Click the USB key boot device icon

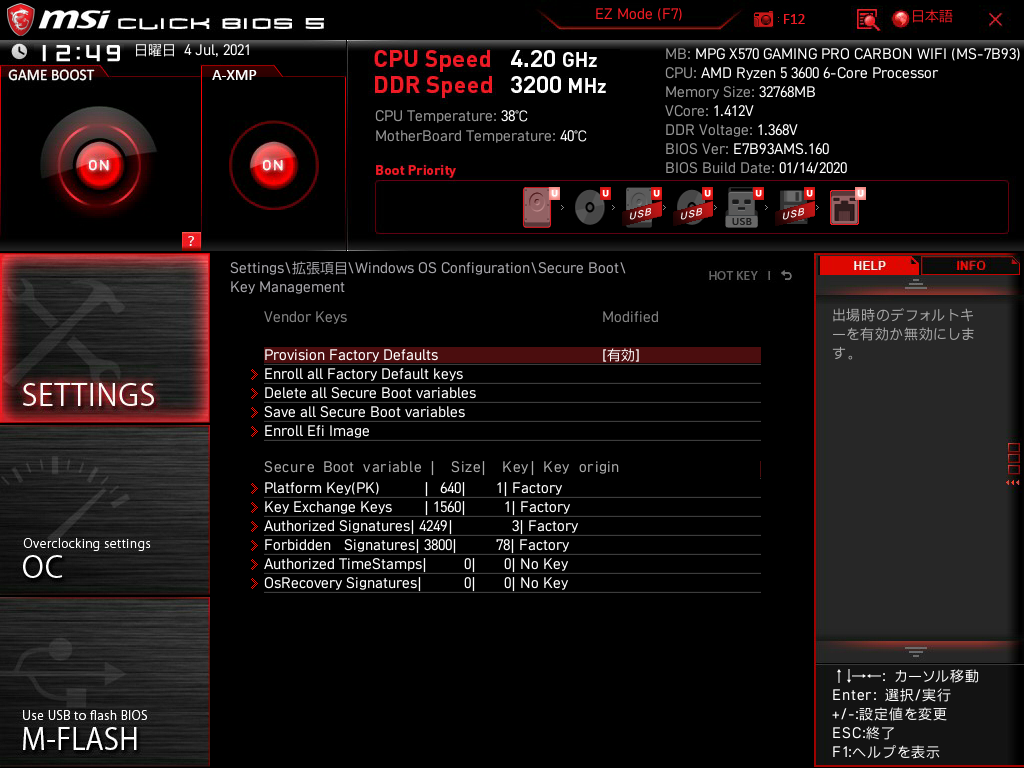click(744, 208)
